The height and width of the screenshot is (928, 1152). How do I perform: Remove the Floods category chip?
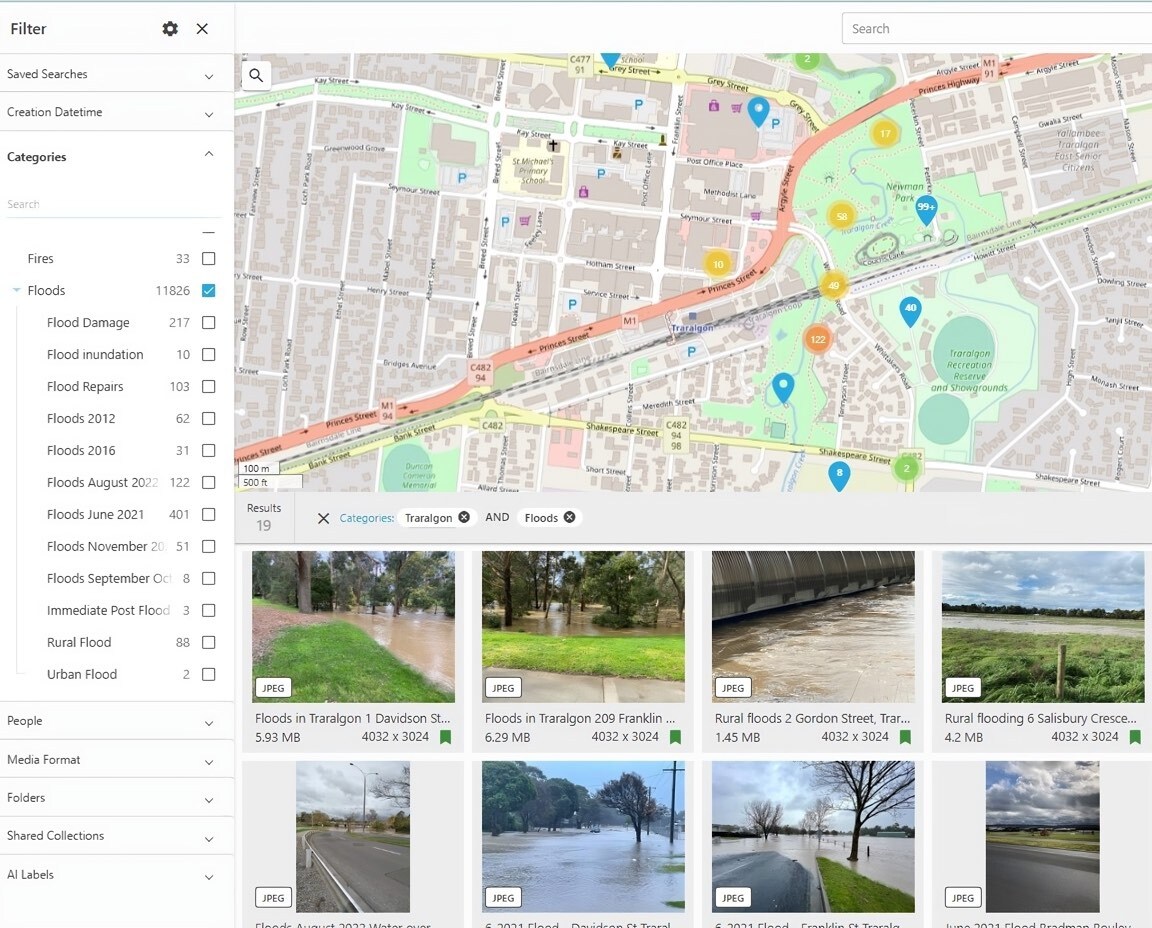click(x=569, y=517)
